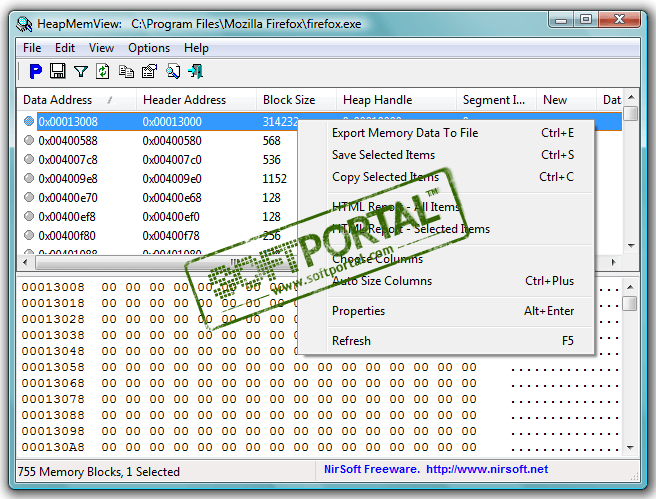Click the block list vertical scrollbar thumb
656x499 pixels.
pos(631,113)
